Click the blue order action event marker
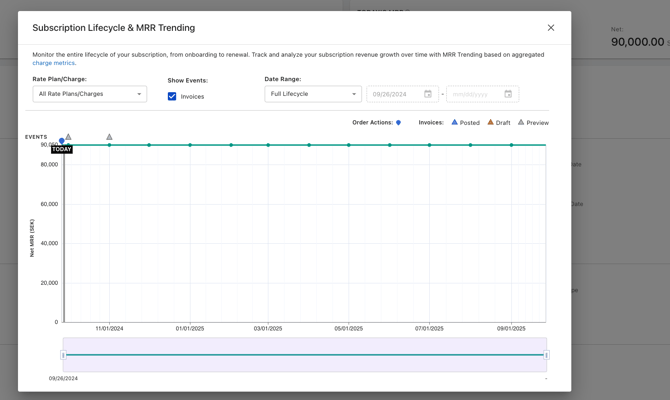 62,141
